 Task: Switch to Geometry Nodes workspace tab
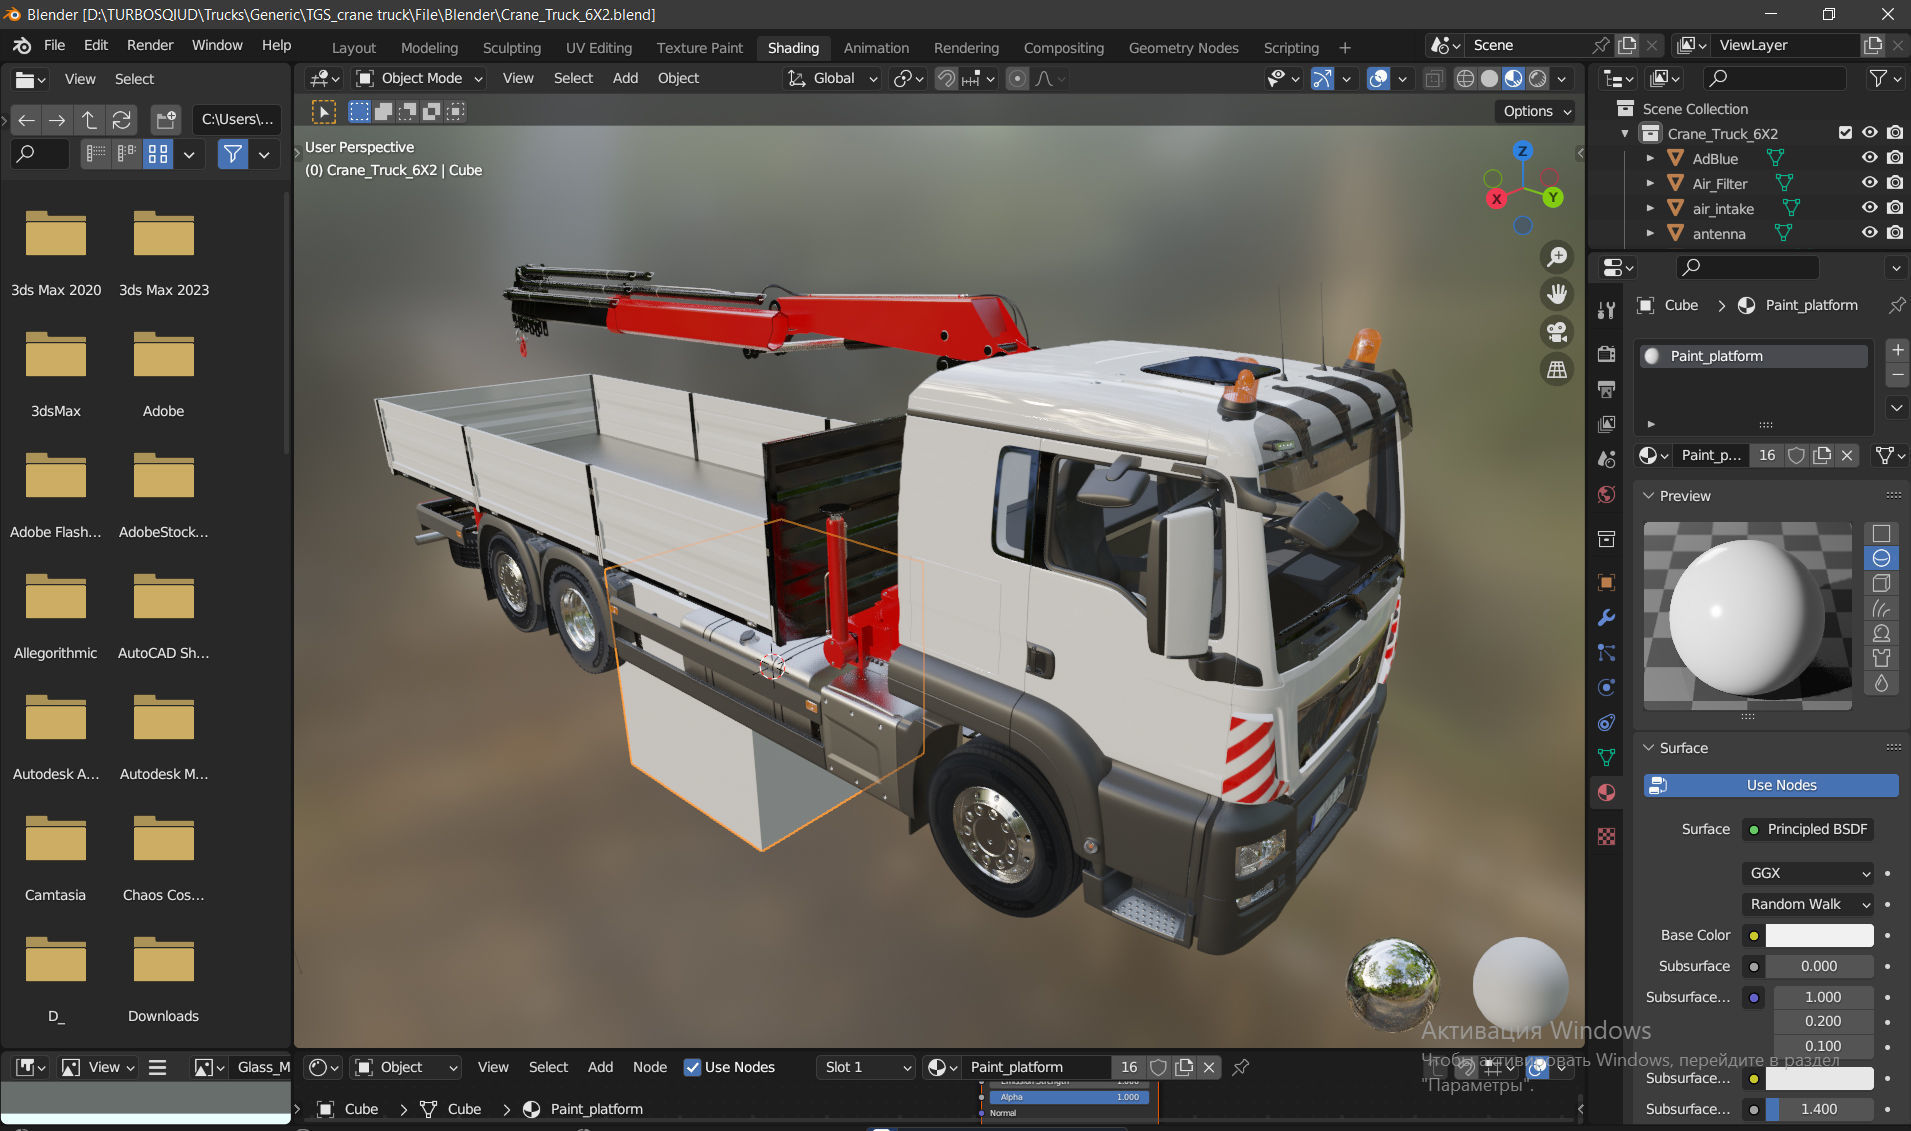[1184, 48]
